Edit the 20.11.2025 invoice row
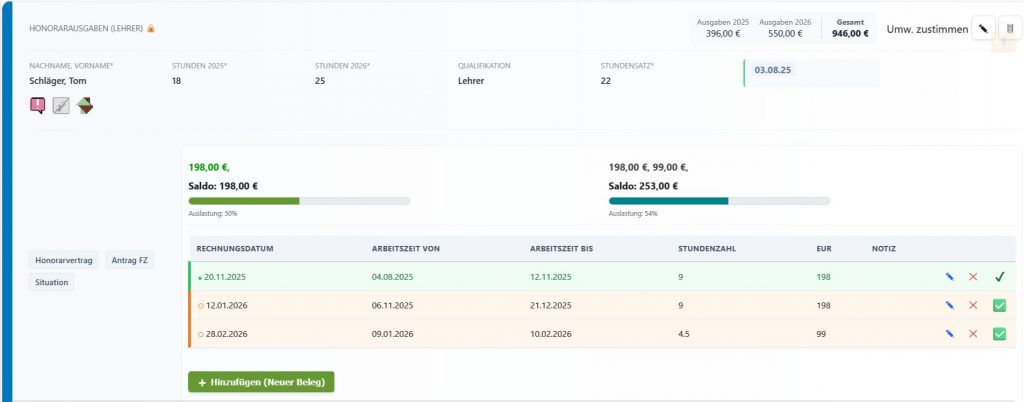The width and height of the screenshot is (1024, 402). 949,277
